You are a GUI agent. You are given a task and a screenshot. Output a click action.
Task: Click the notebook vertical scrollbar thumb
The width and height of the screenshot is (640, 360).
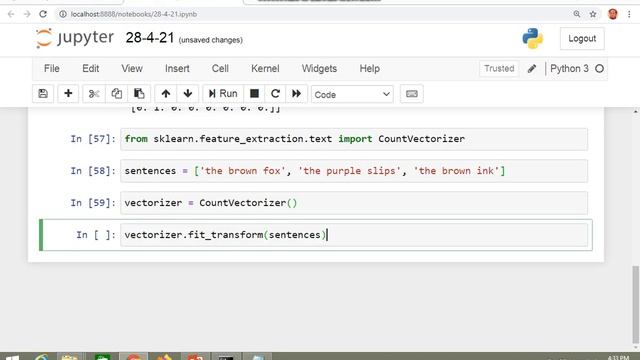pos(636,304)
